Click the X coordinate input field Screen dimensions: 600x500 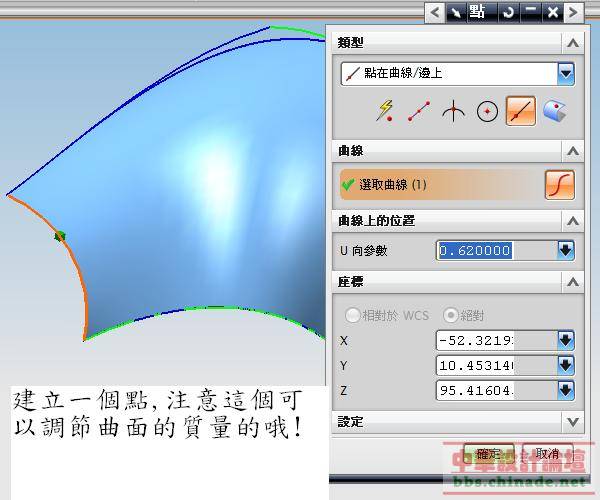coord(497,340)
